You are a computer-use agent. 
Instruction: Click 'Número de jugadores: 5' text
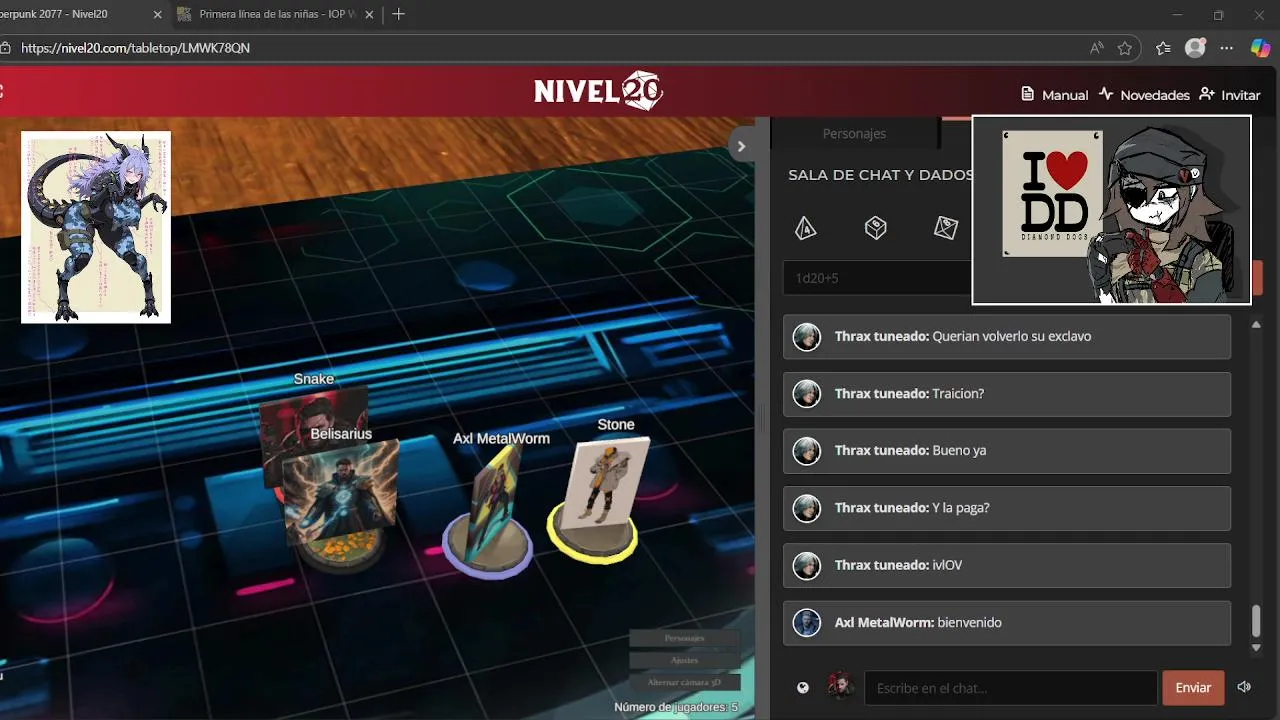pos(676,707)
